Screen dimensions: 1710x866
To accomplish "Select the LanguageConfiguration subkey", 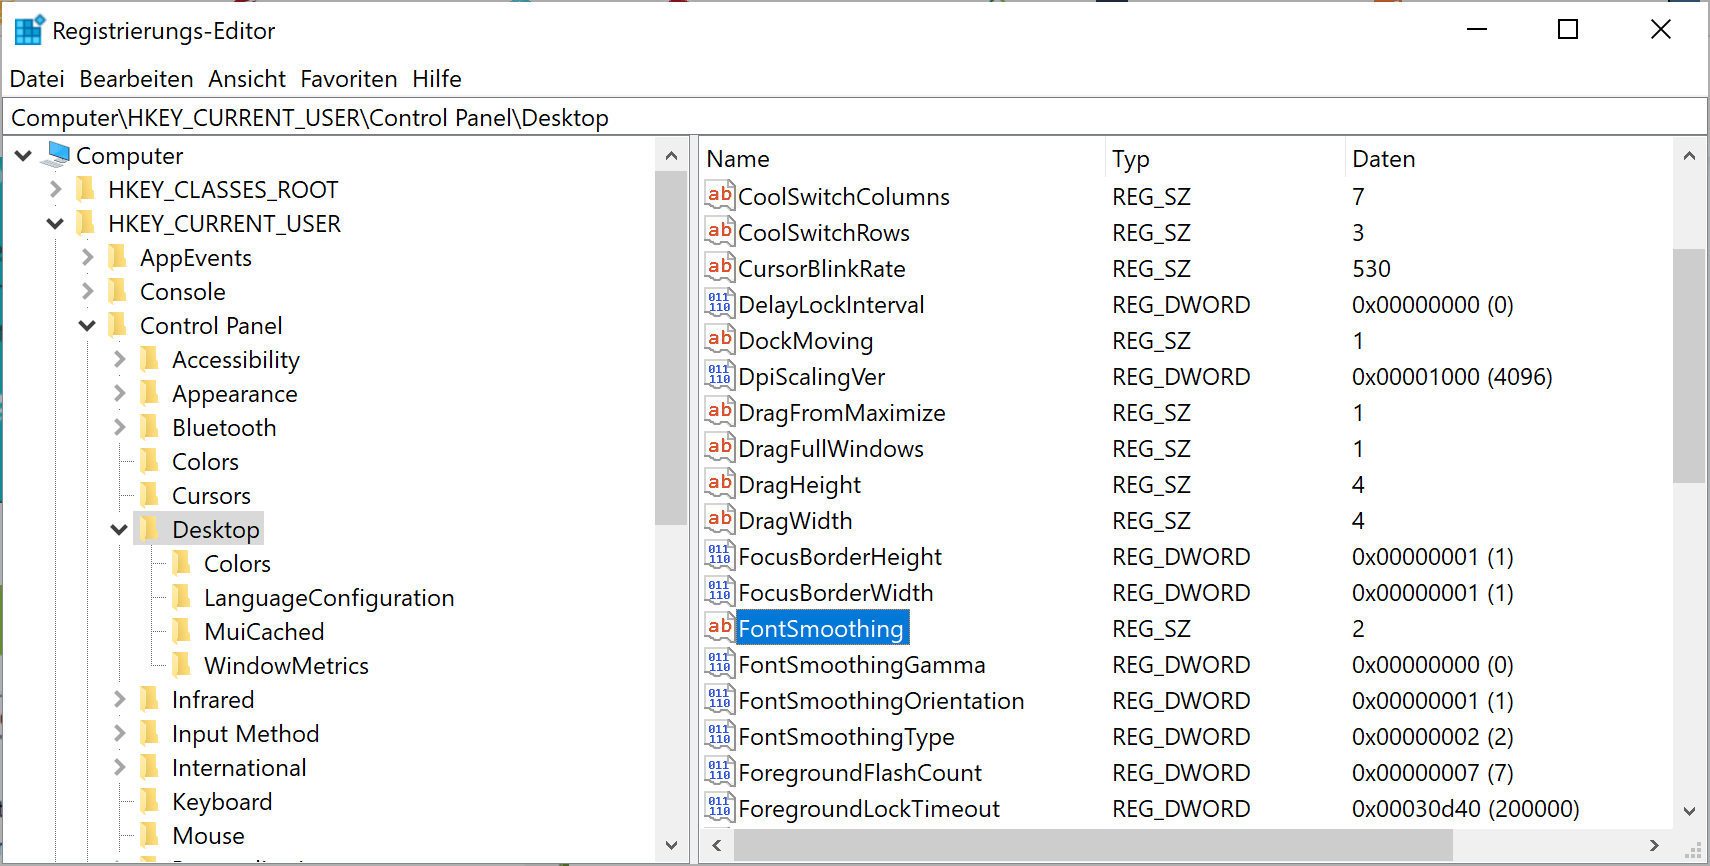I will tap(329, 597).
